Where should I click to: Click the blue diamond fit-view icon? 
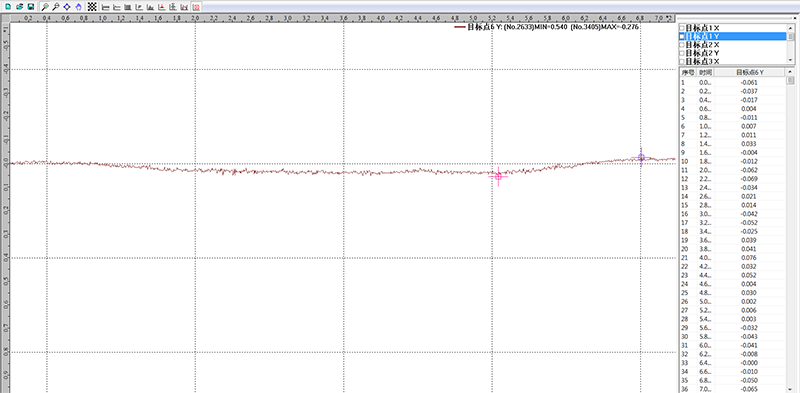click(67, 7)
